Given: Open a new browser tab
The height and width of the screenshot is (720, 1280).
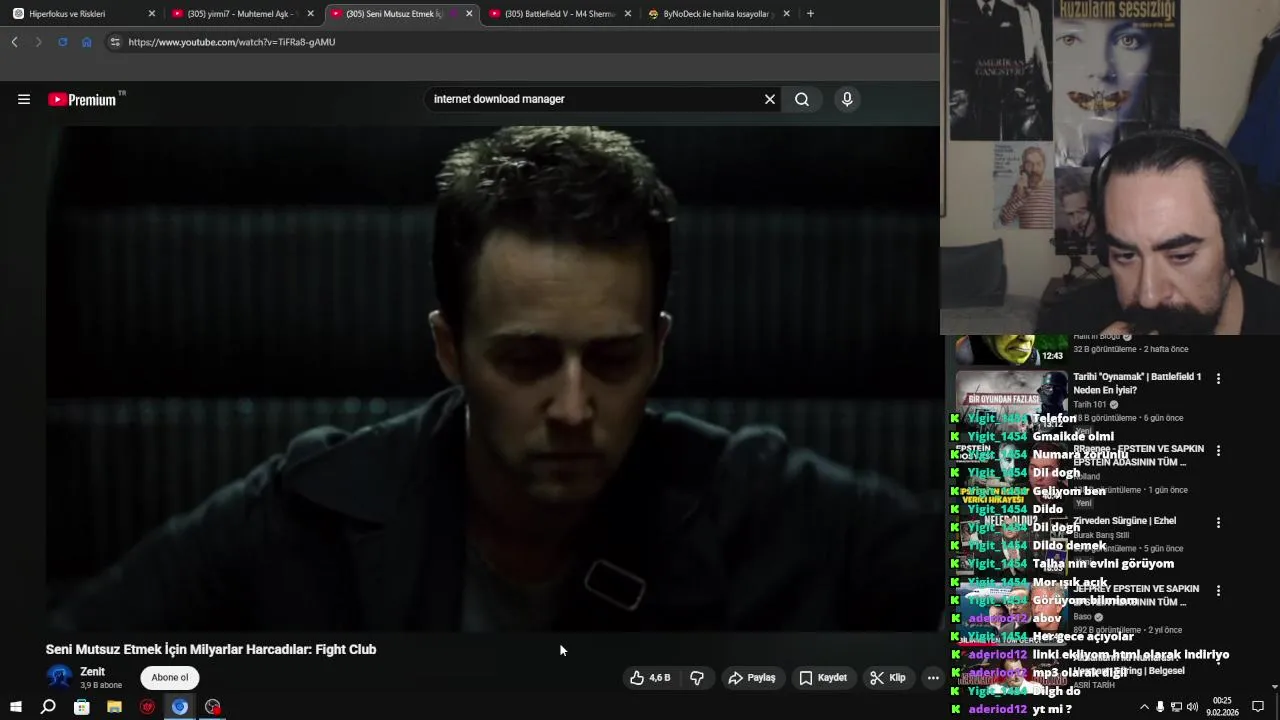Looking at the screenshot, I should [810, 14].
